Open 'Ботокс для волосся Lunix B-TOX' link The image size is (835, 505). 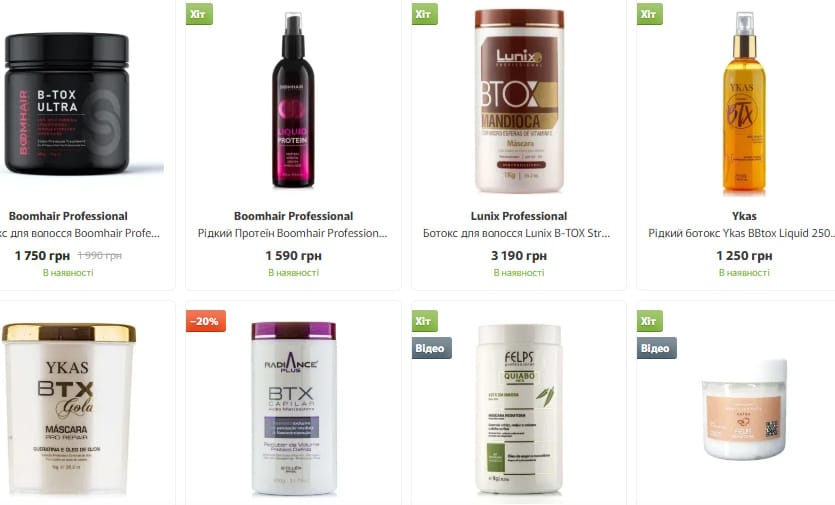(517, 233)
